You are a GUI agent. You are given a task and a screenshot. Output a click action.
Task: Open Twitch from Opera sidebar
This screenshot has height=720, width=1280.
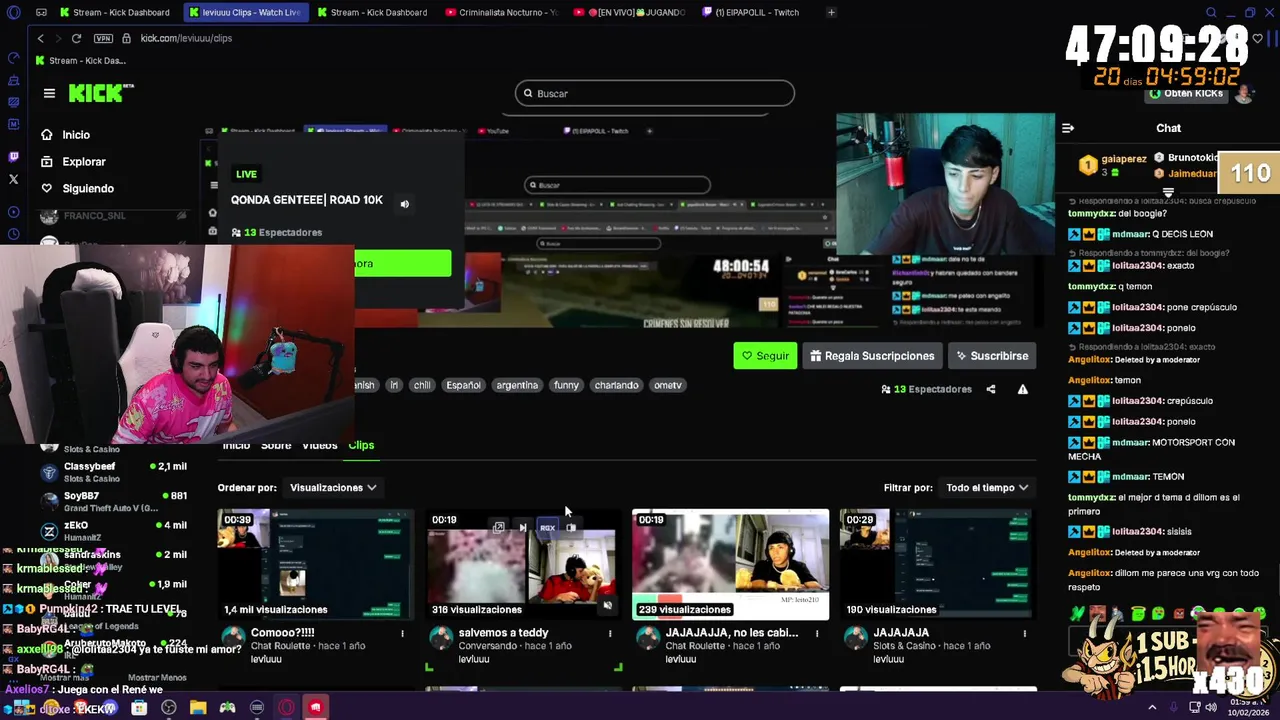(13, 157)
